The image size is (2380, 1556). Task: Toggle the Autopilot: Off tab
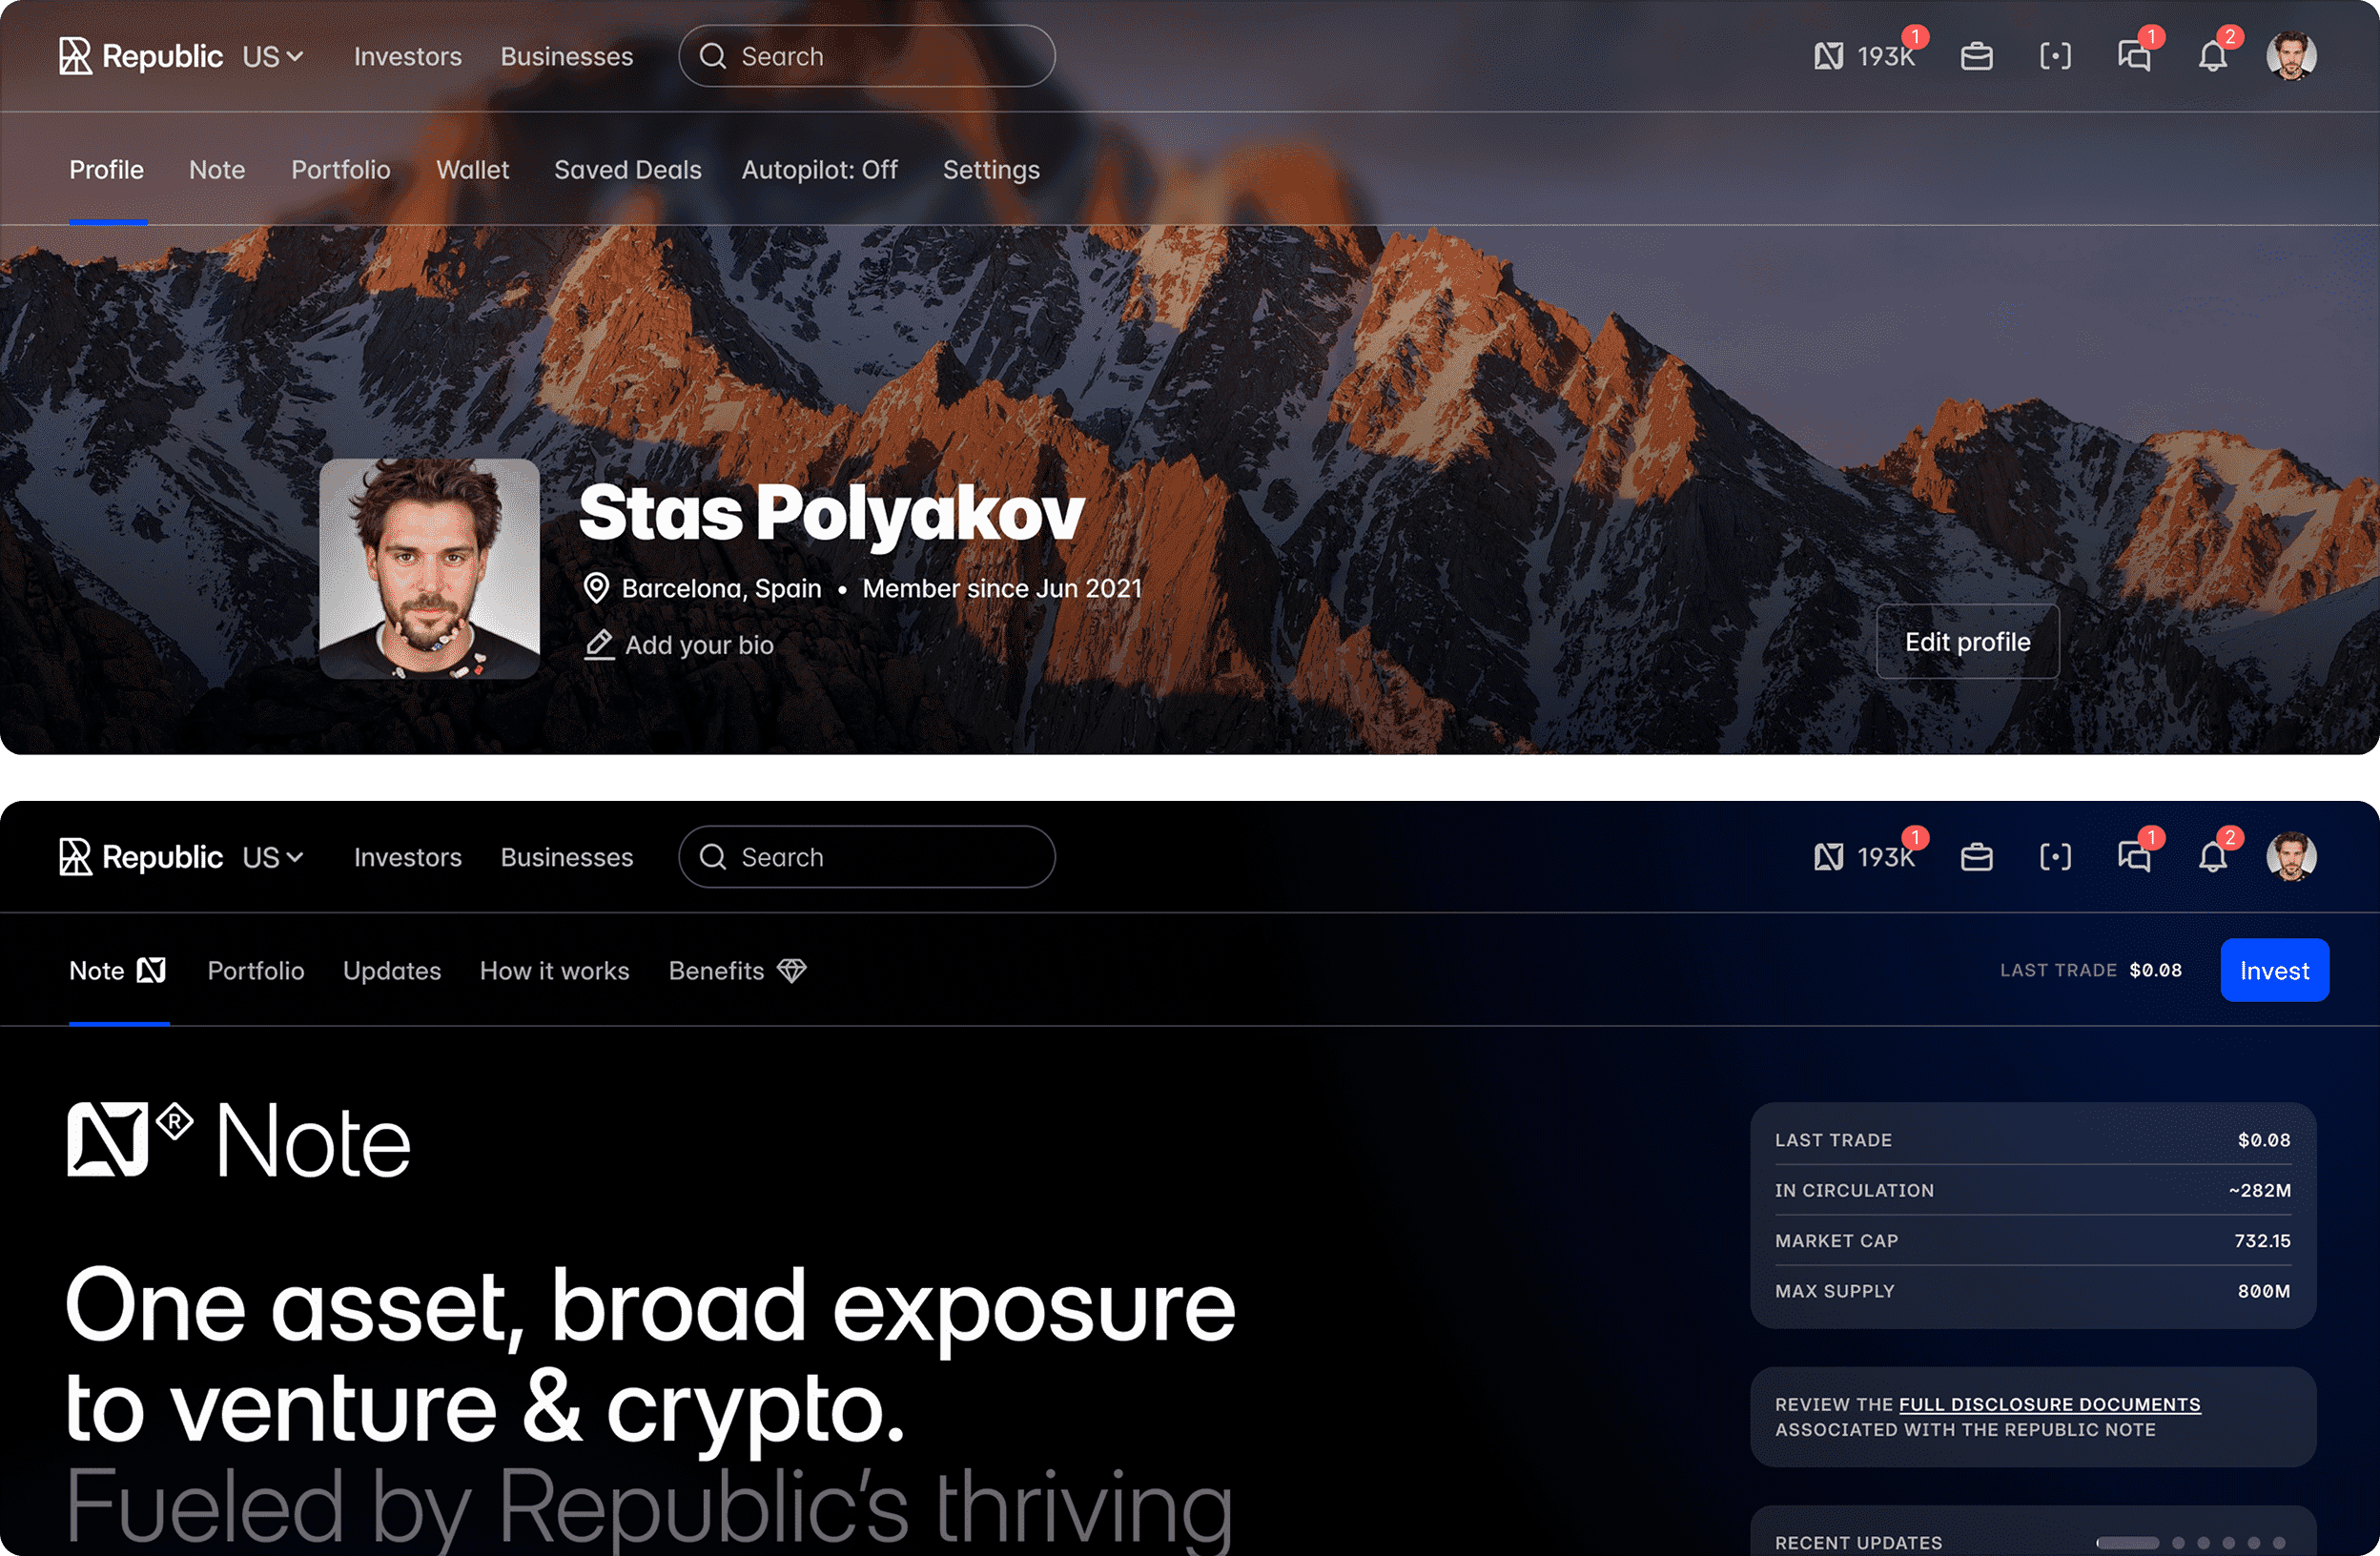[819, 170]
